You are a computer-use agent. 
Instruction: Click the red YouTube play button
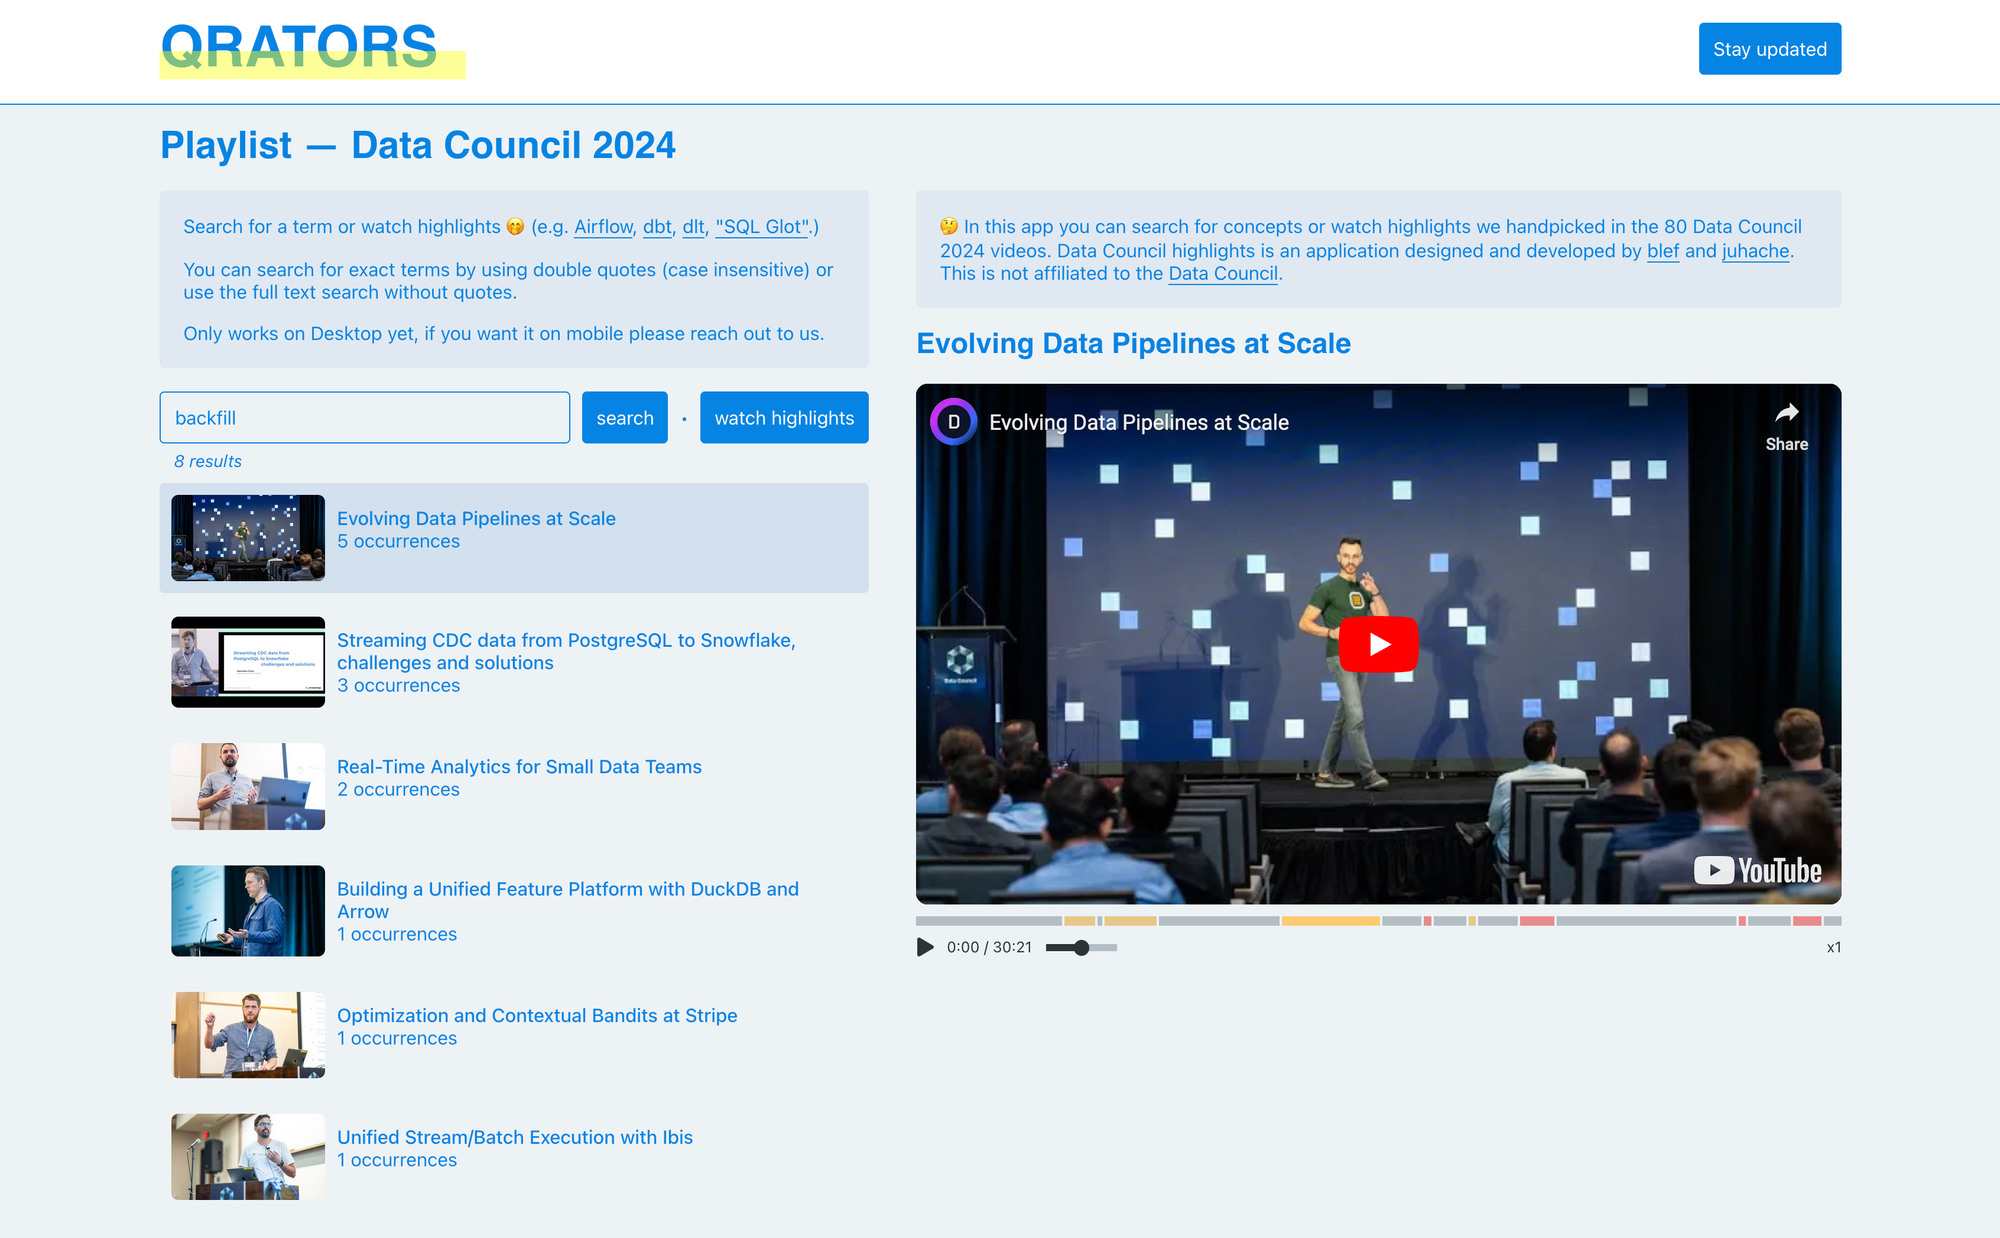tap(1378, 644)
